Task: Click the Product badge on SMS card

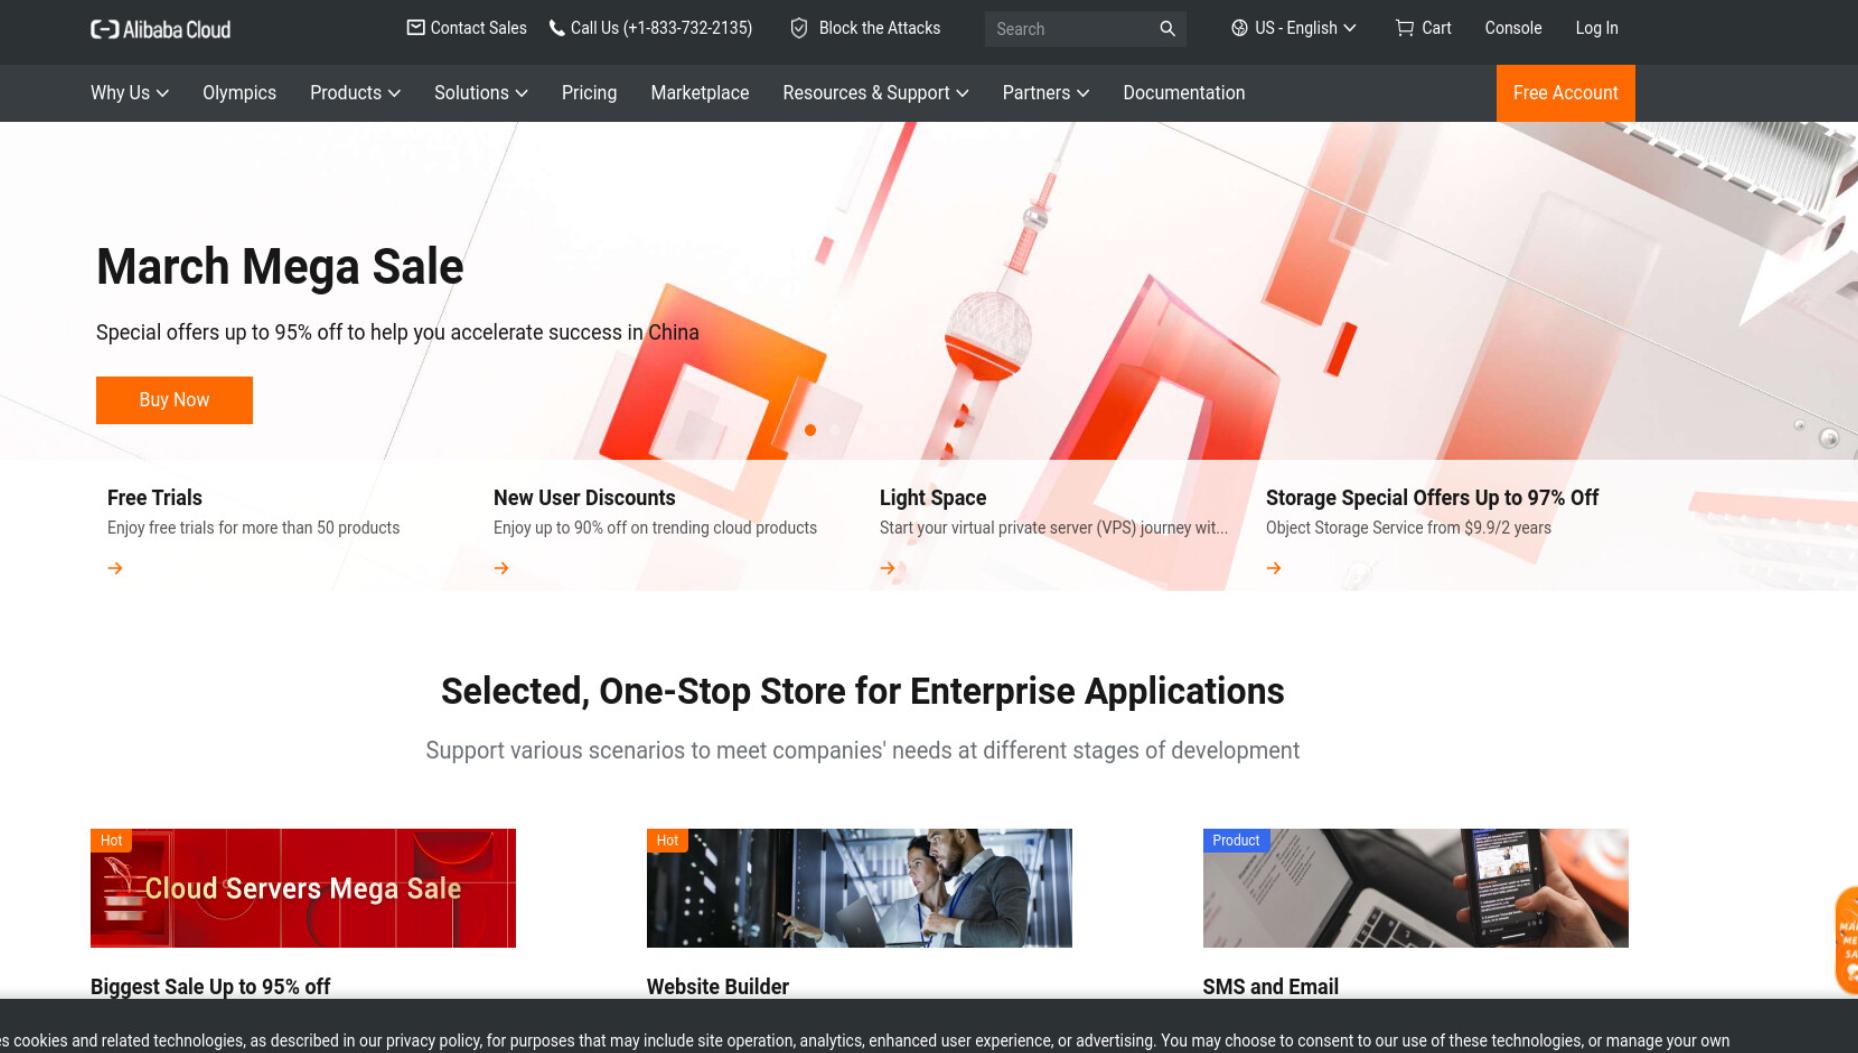Action: (1236, 840)
